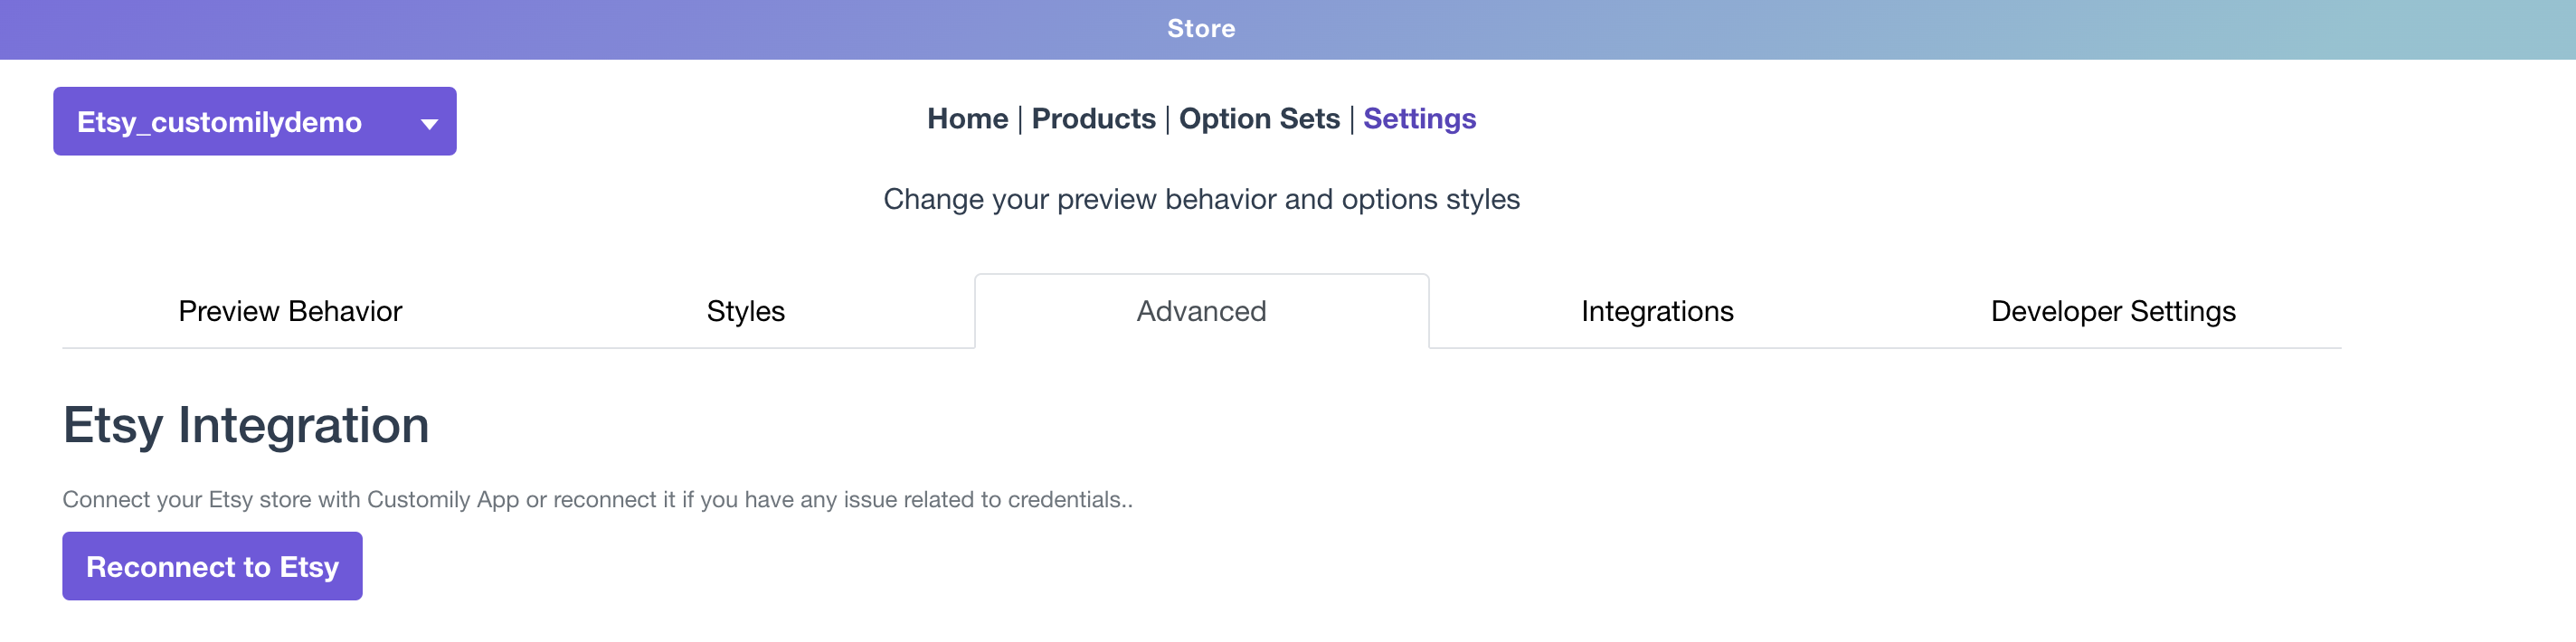The image size is (2576, 642).
Task: Click the separator between Products and Option Sets
Action: pyautogui.click(x=1167, y=120)
